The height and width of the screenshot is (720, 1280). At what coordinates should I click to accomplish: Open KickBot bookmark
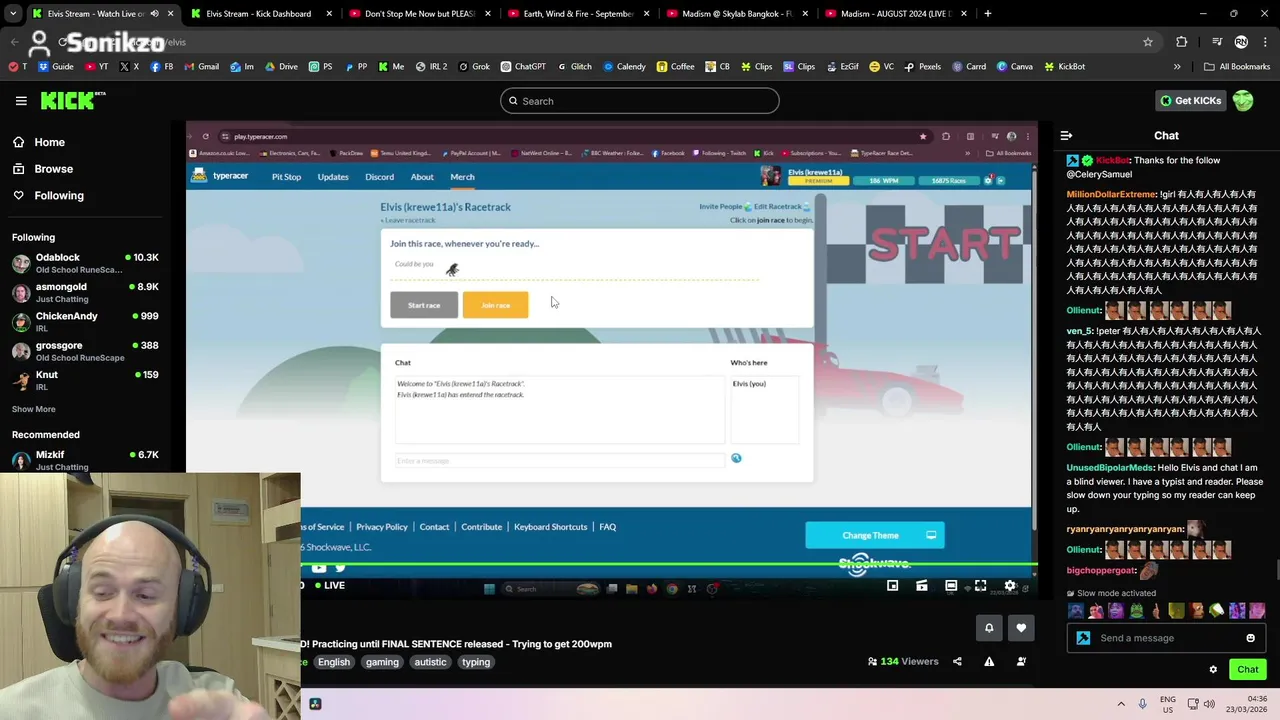(1064, 67)
